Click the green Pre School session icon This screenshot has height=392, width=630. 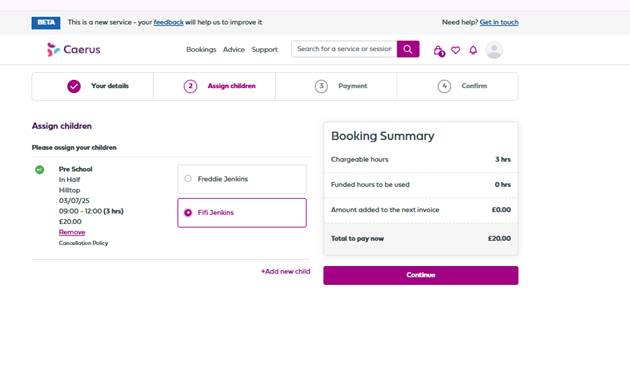point(39,170)
